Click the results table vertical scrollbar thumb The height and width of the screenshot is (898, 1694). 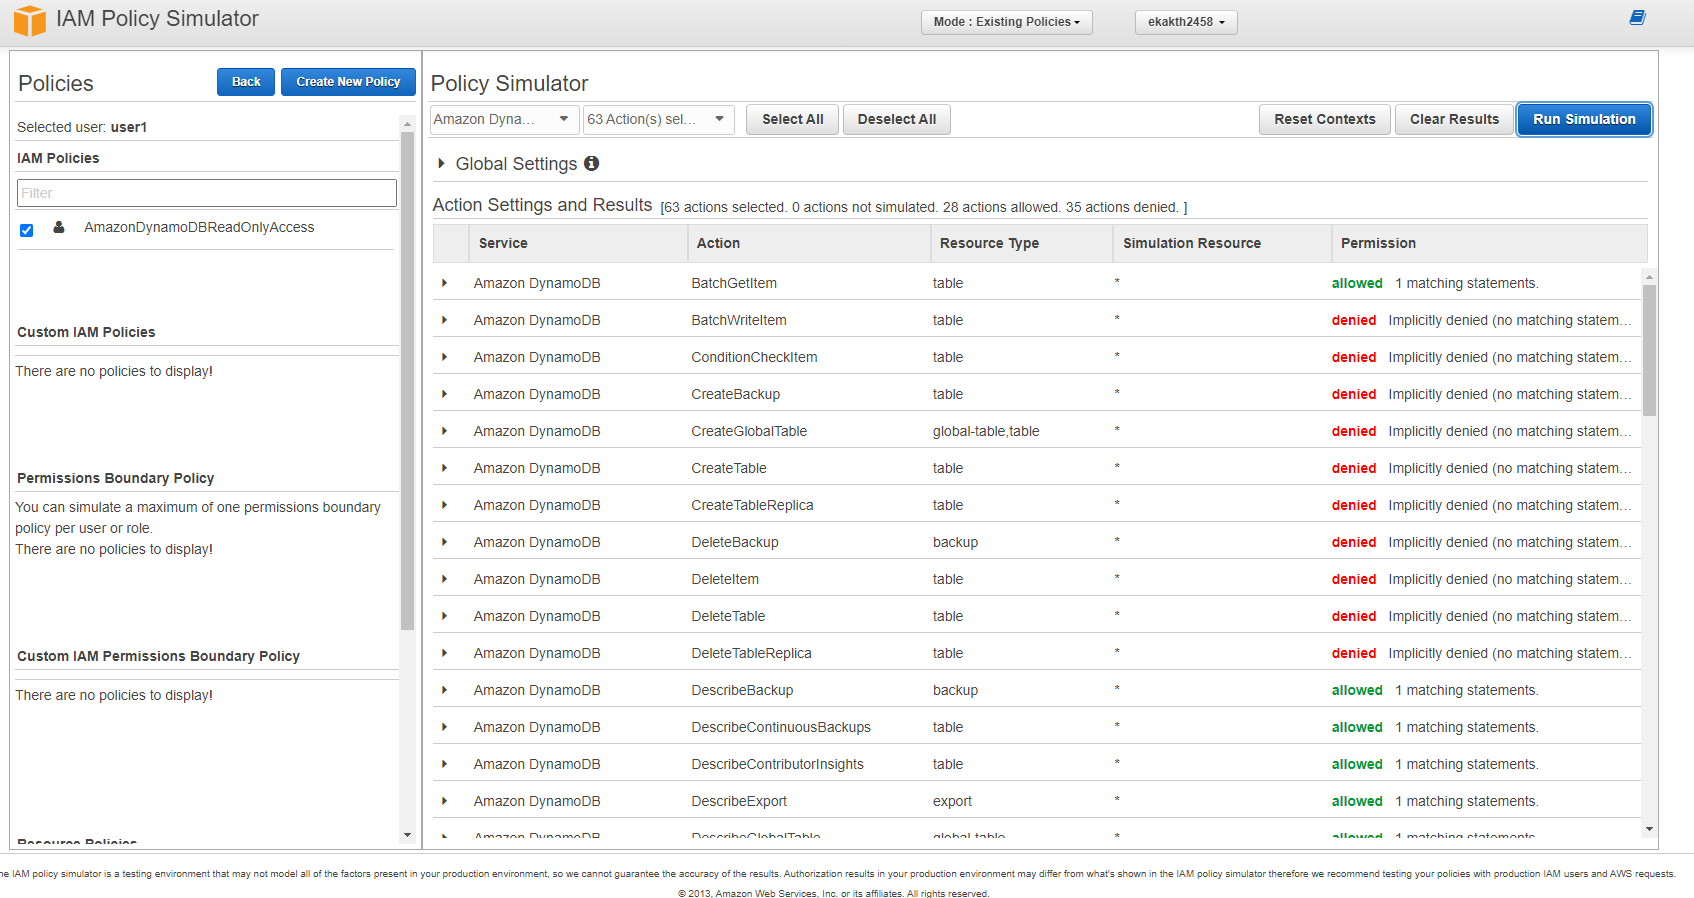[x=1649, y=350]
